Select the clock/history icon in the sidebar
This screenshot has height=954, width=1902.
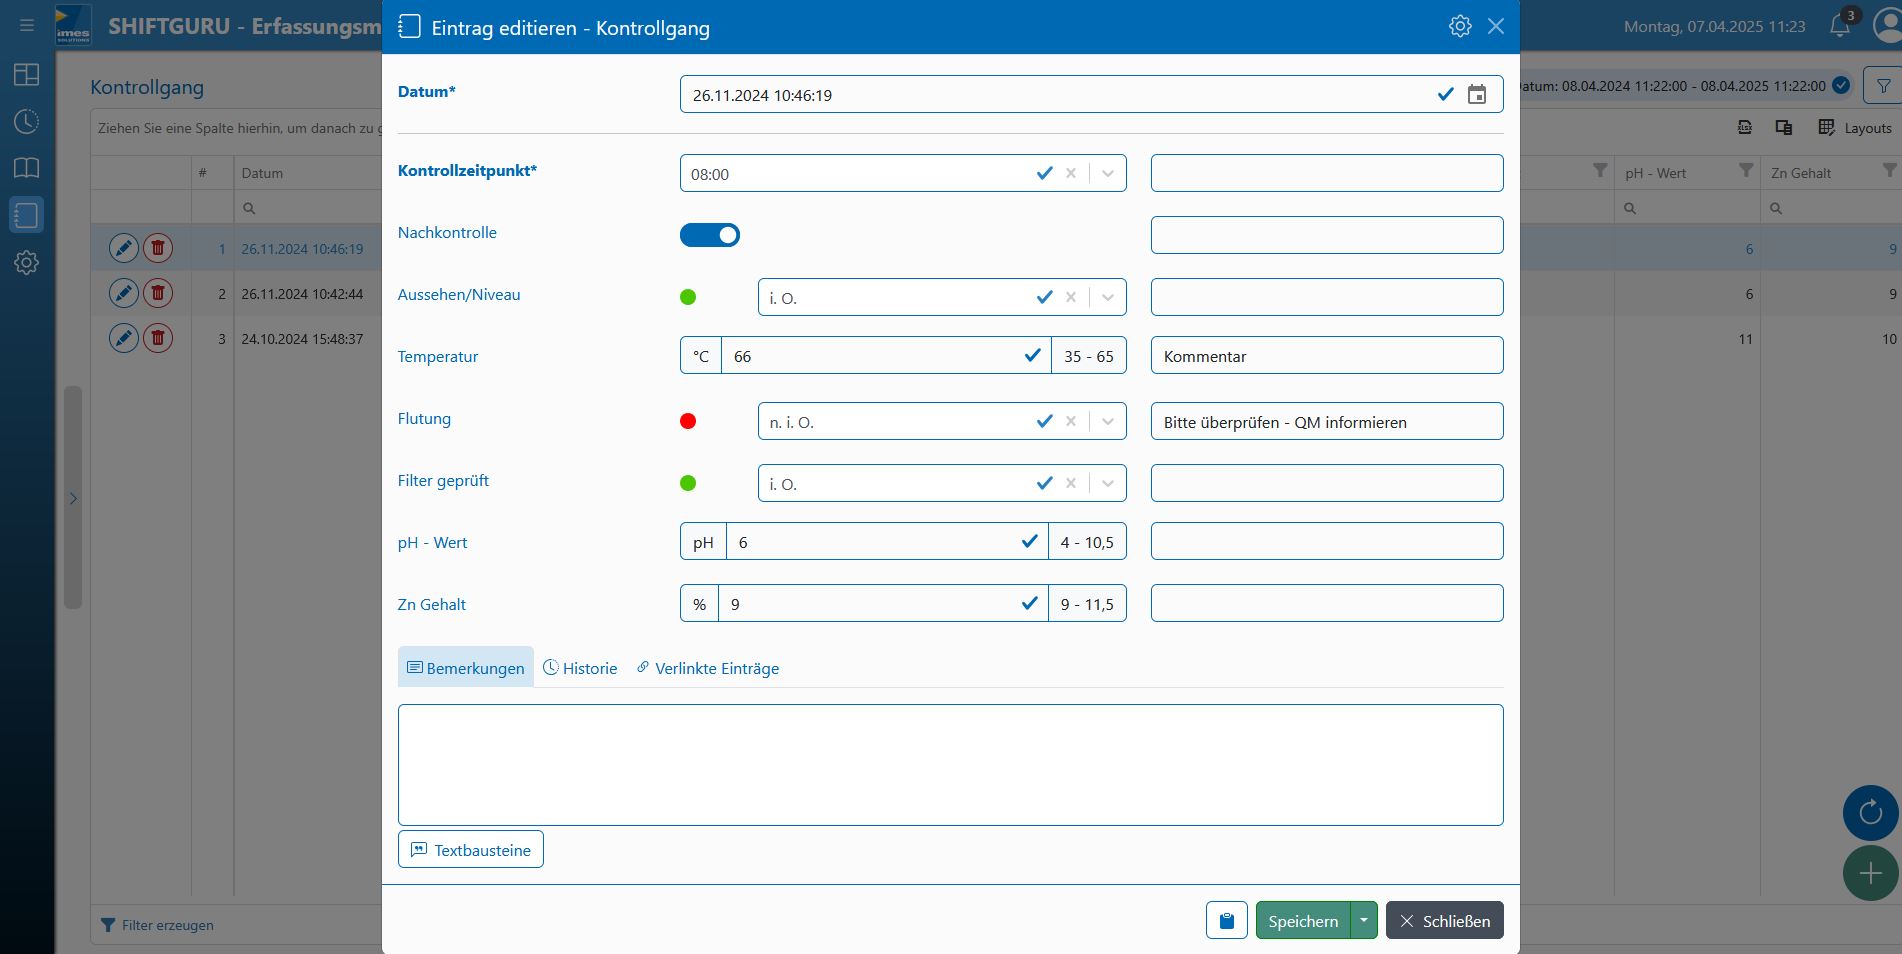27,121
